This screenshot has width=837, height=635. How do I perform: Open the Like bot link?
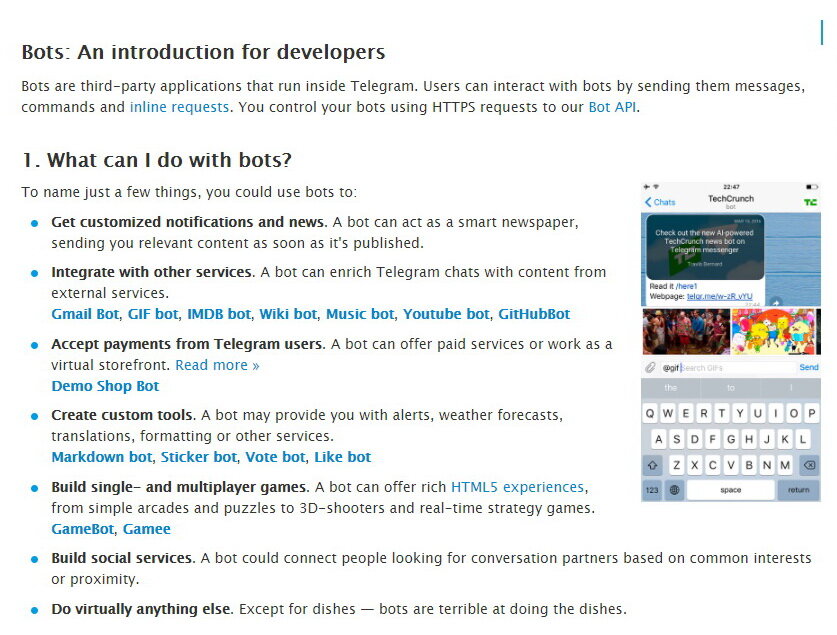[343, 457]
